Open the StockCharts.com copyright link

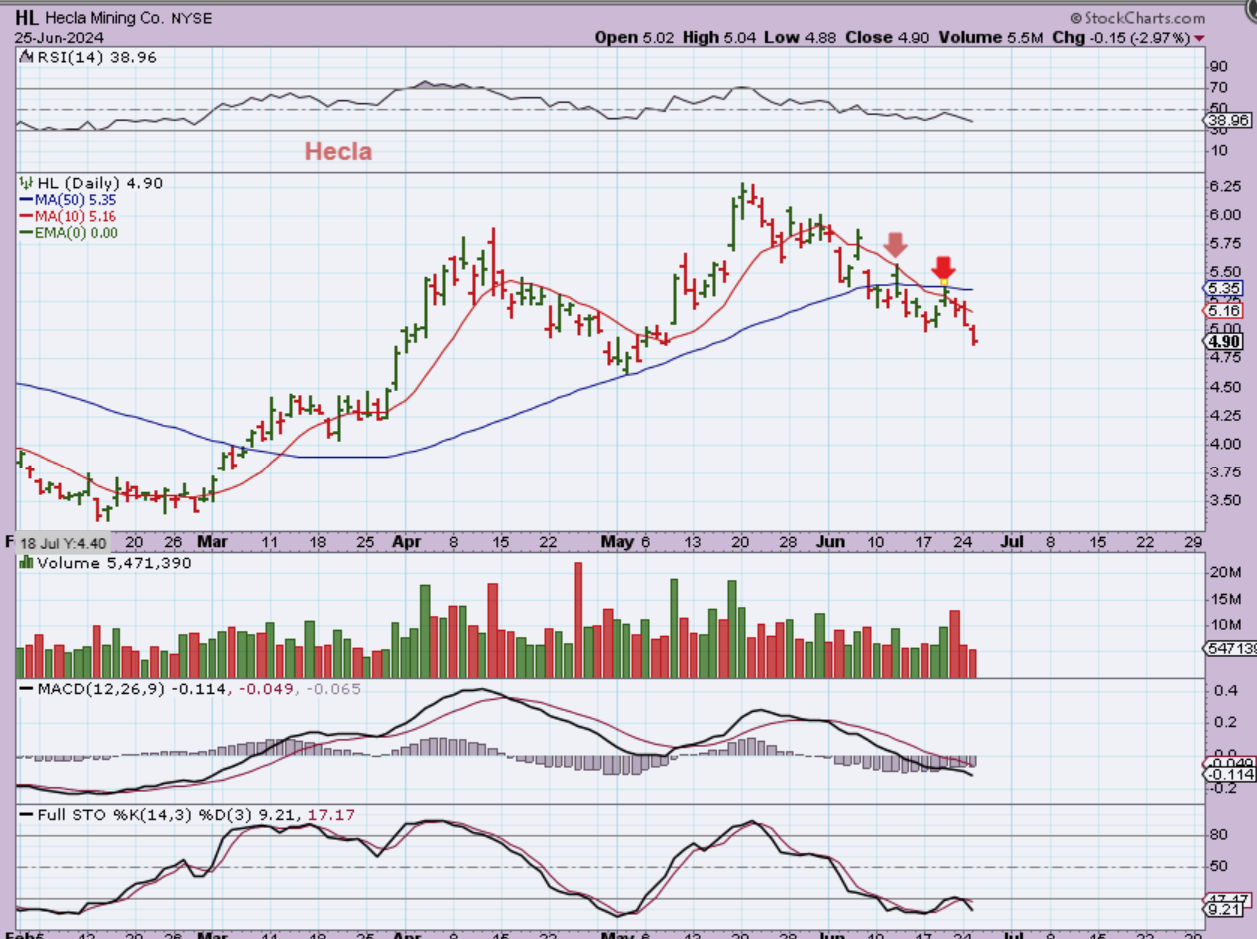[1138, 17]
